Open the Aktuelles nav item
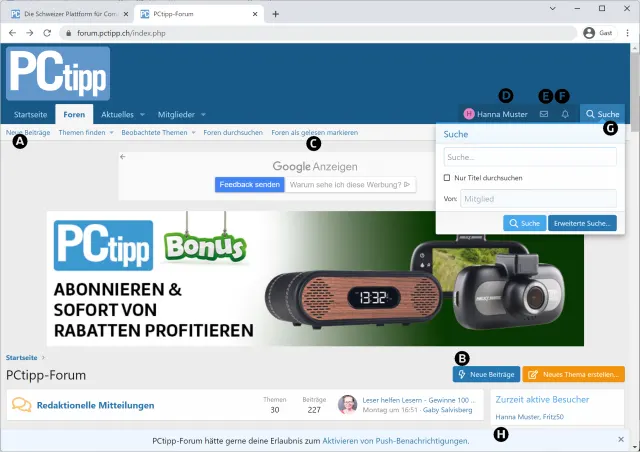This screenshot has height=452, width=640. click(118, 115)
